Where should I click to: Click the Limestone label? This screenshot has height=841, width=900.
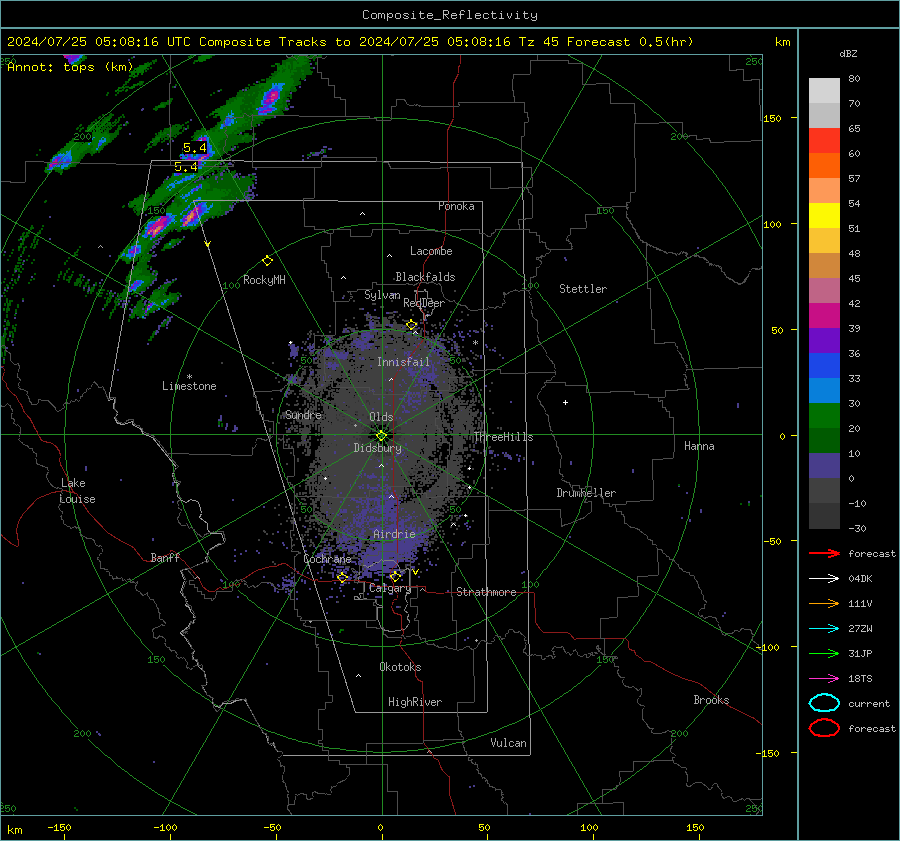pos(189,386)
